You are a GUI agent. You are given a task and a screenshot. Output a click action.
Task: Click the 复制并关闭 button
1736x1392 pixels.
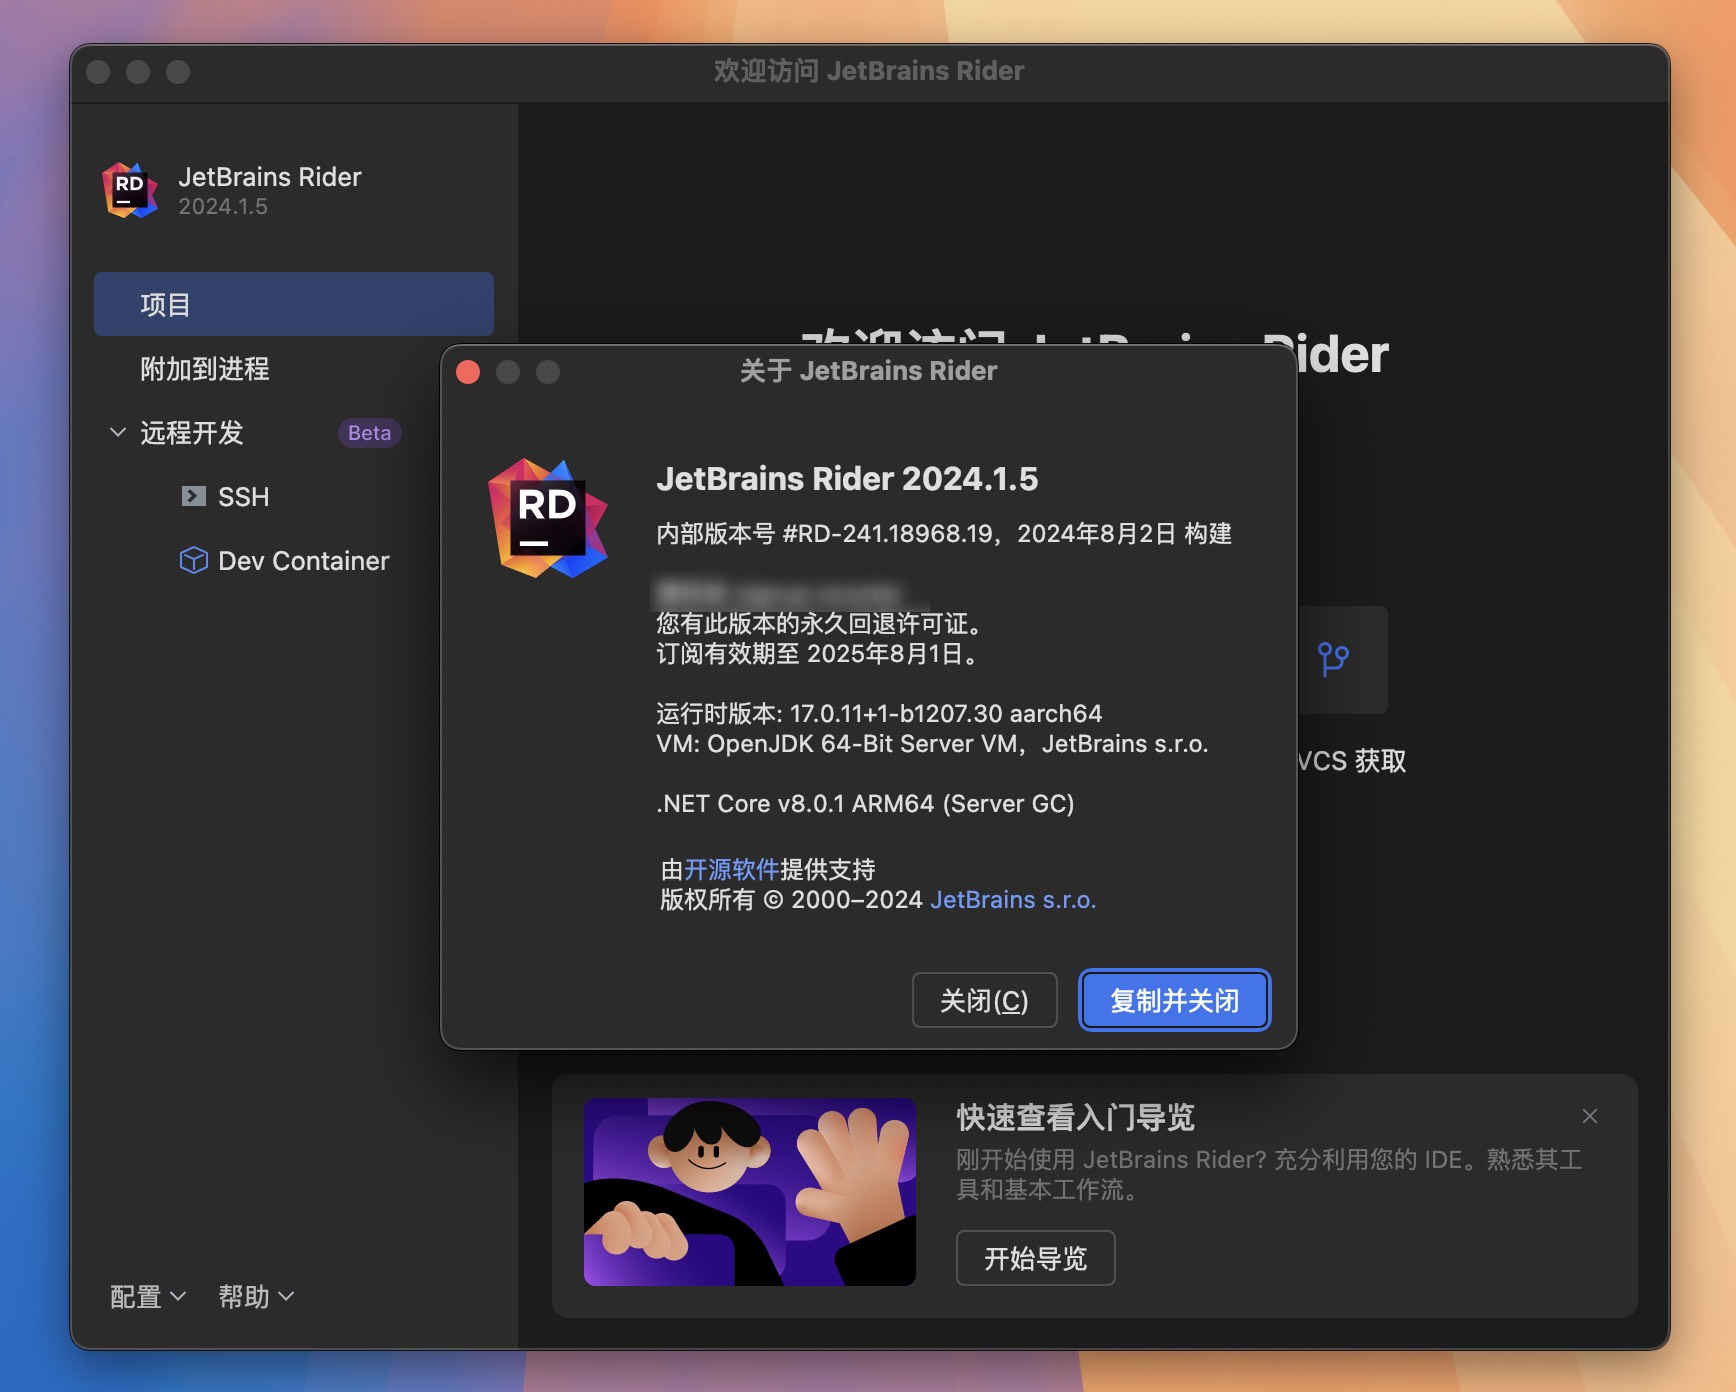point(1174,1000)
